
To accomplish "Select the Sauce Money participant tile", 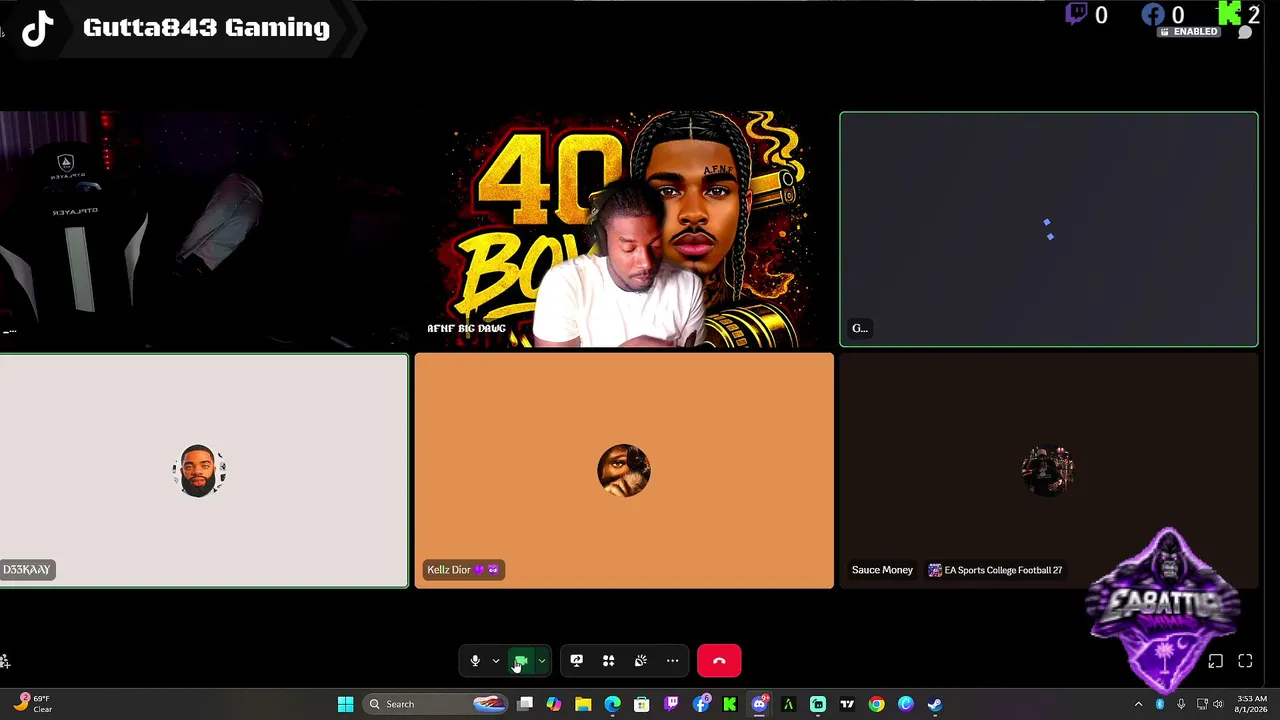I will 1048,471.
